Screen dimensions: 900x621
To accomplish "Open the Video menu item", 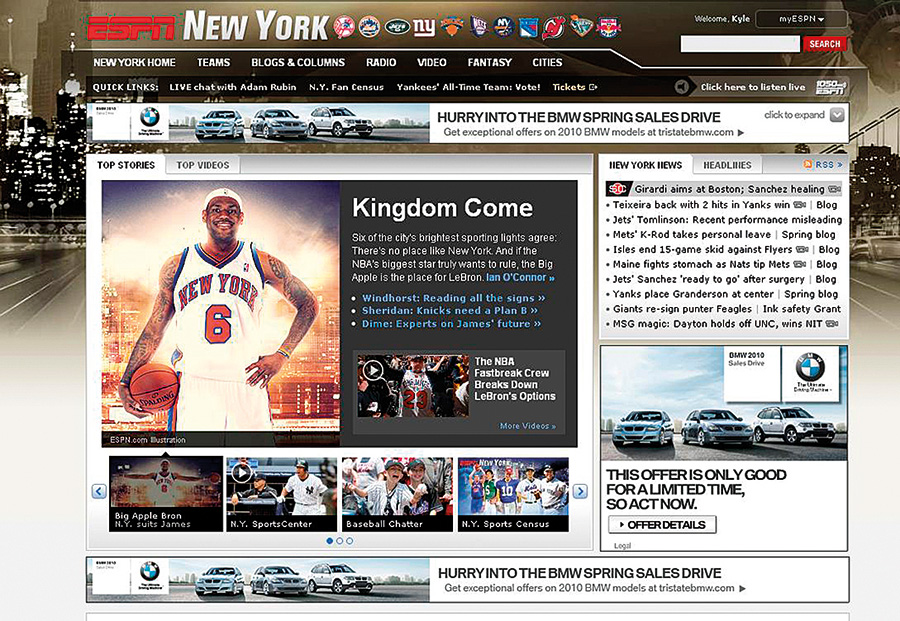I will pyautogui.click(x=432, y=63).
